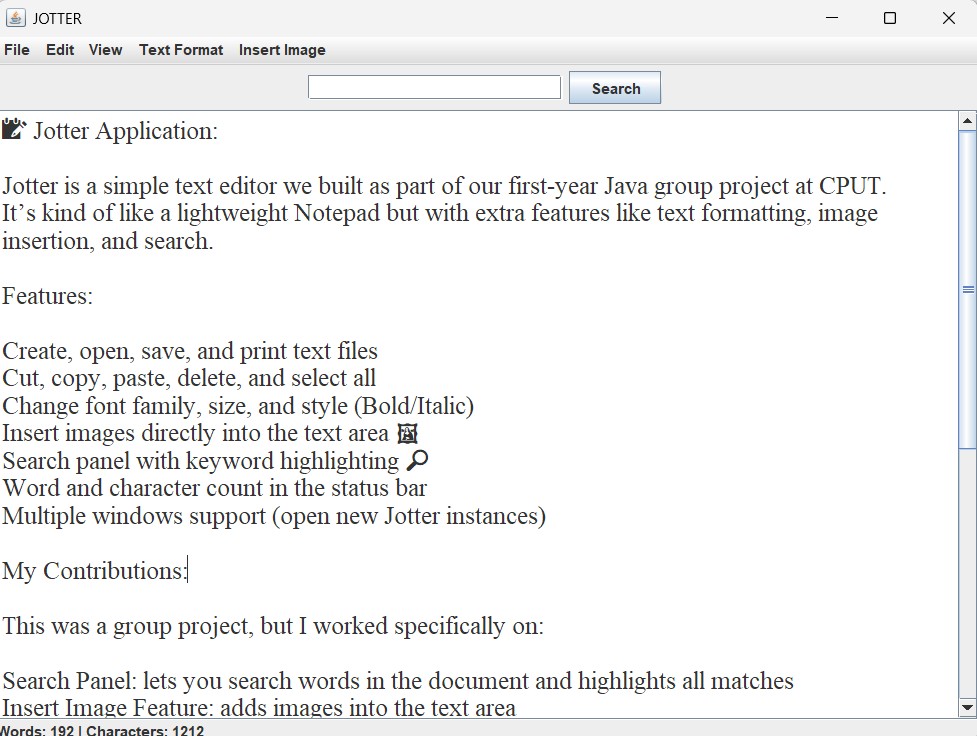Expand the Insert Image menu

click(x=282, y=50)
